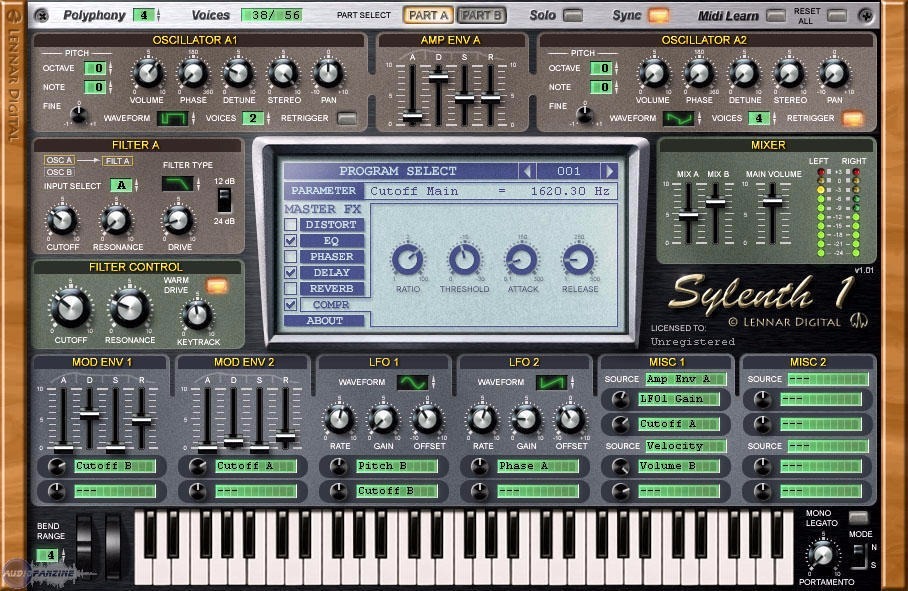
Task: Click the Portamento knob
Action: coord(823,556)
